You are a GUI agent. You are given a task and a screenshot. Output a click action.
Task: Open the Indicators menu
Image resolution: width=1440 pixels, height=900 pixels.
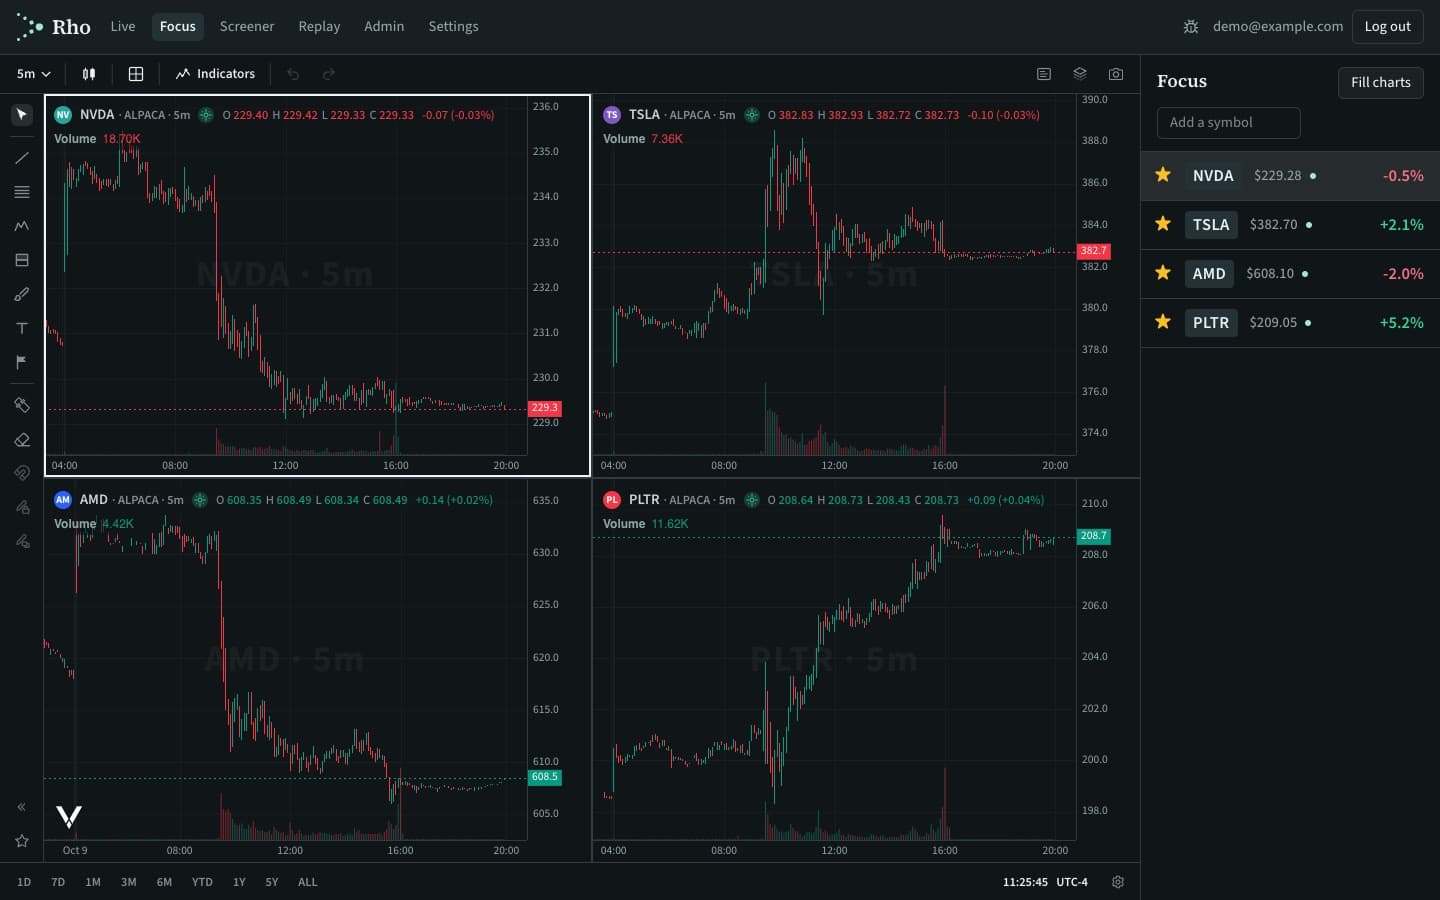tap(215, 74)
